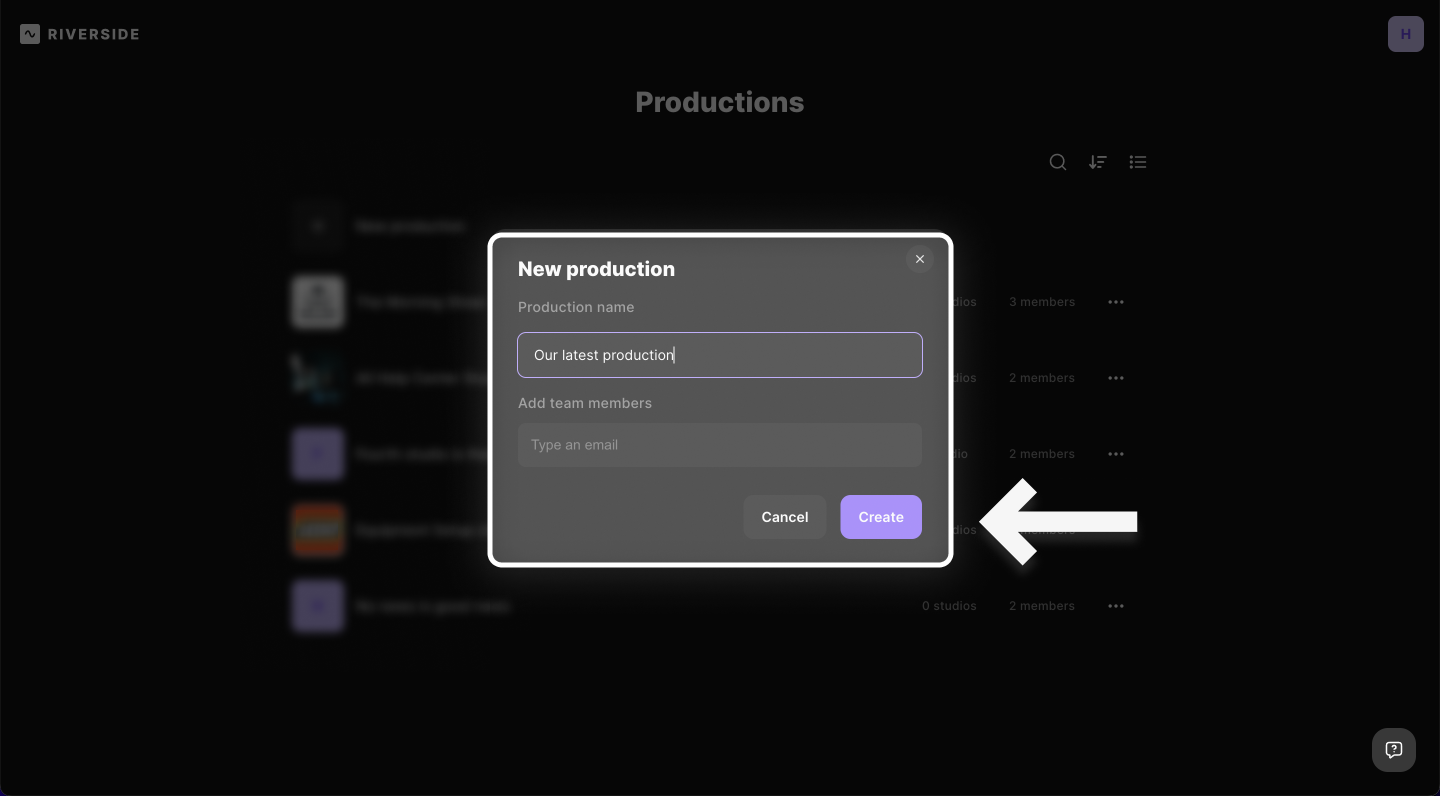Select the second production's thumbnail
1440x796 pixels.
[318, 378]
